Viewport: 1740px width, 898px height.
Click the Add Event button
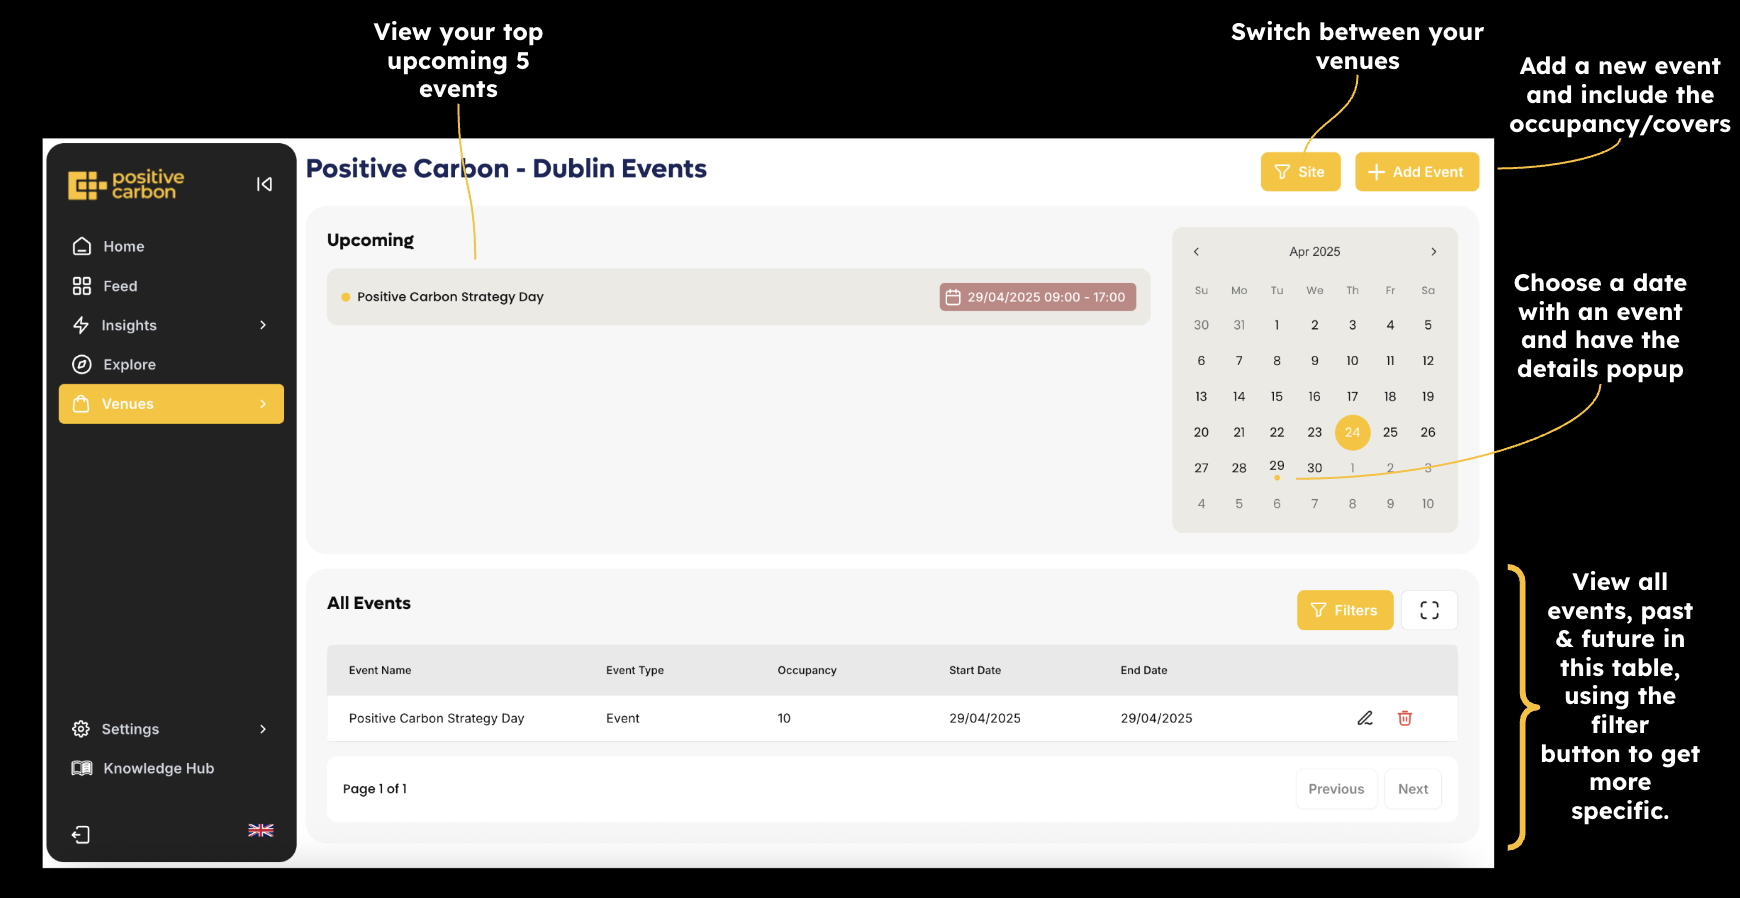pos(1417,172)
